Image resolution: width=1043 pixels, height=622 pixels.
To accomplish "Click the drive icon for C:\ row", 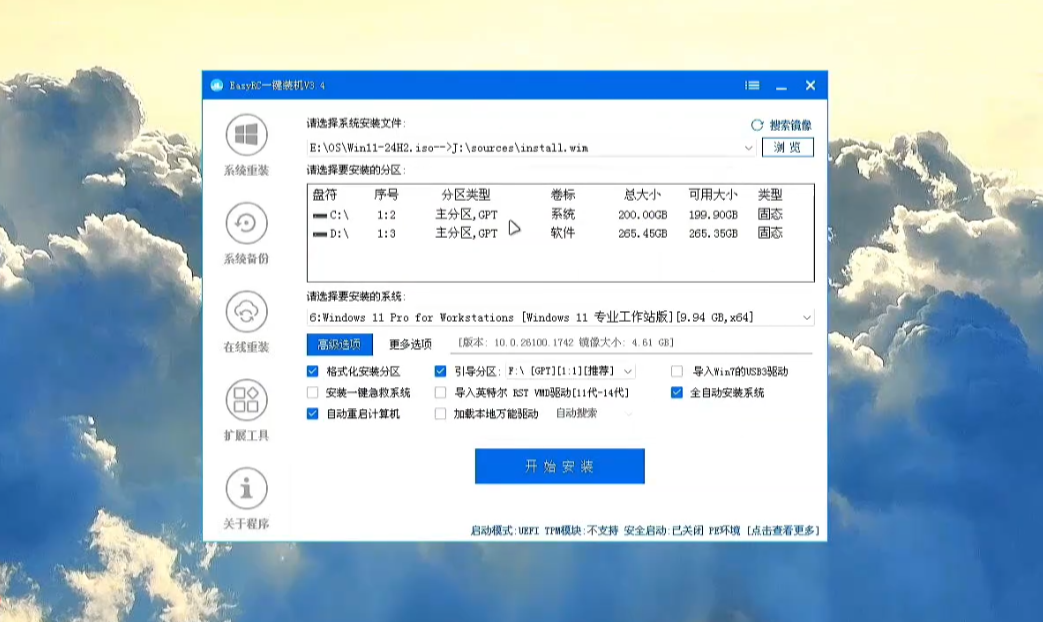I will tap(319, 216).
